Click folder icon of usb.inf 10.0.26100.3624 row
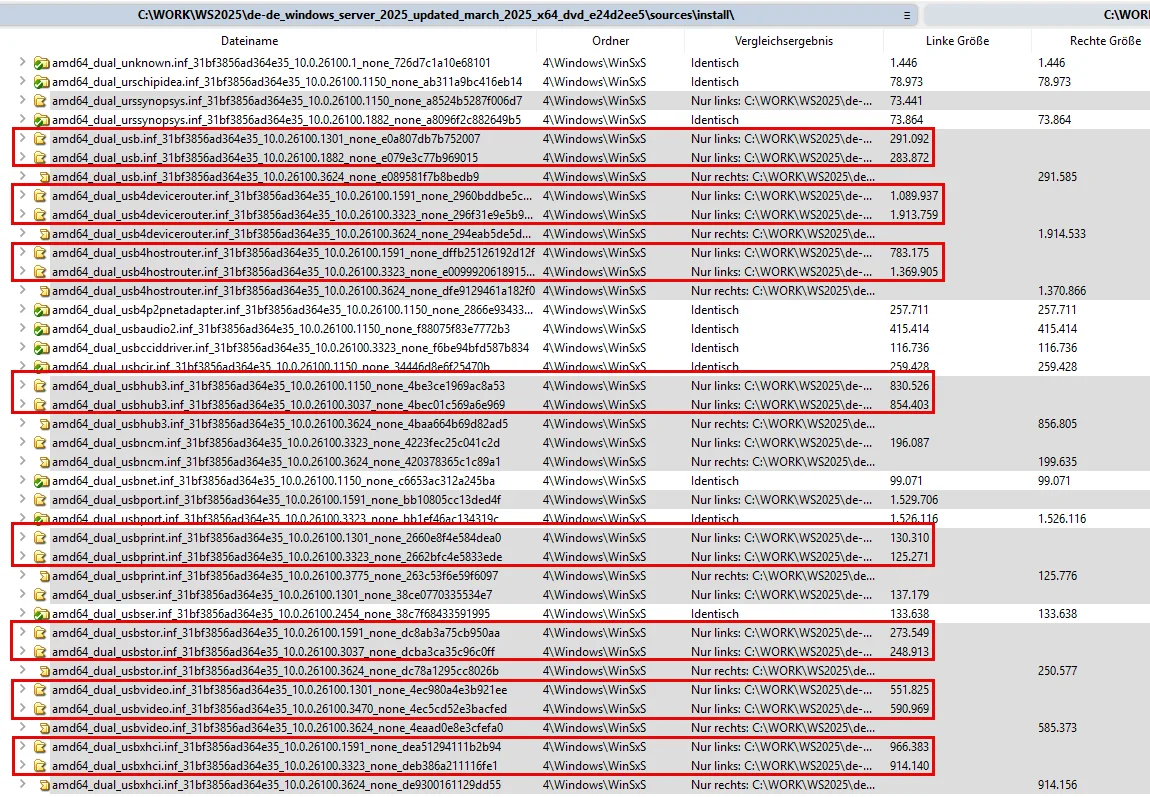This screenshot has width=1150, height=797. 44,177
